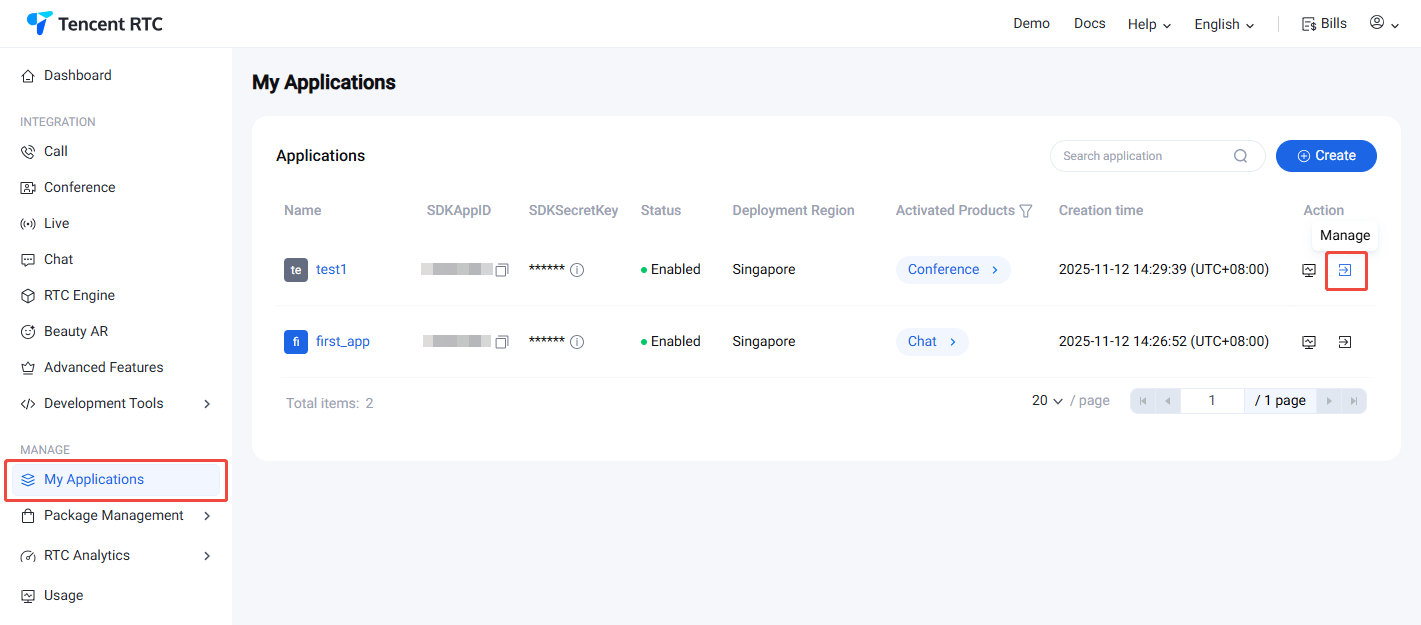The height and width of the screenshot is (625, 1421).
Task: Open the English language dropdown
Action: 1224,24
